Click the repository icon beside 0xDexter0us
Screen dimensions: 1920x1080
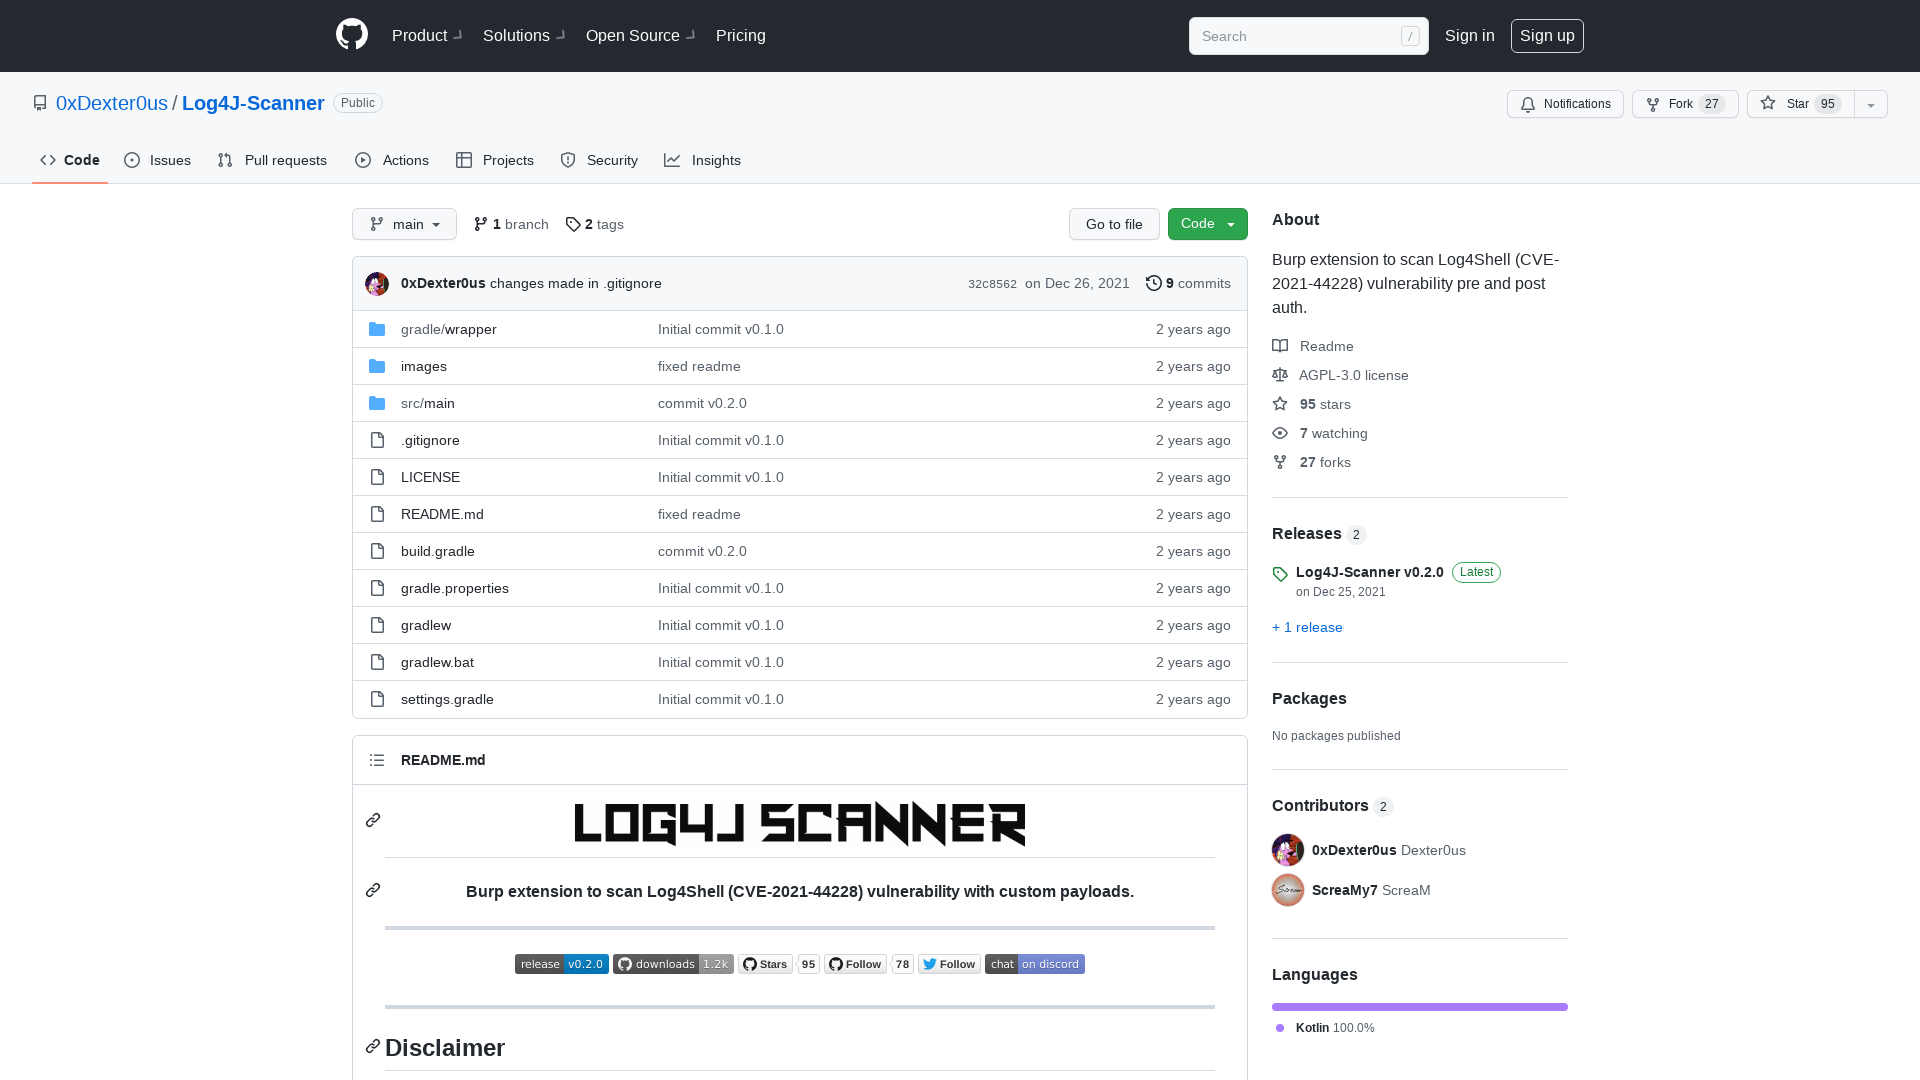click(40, 103)
